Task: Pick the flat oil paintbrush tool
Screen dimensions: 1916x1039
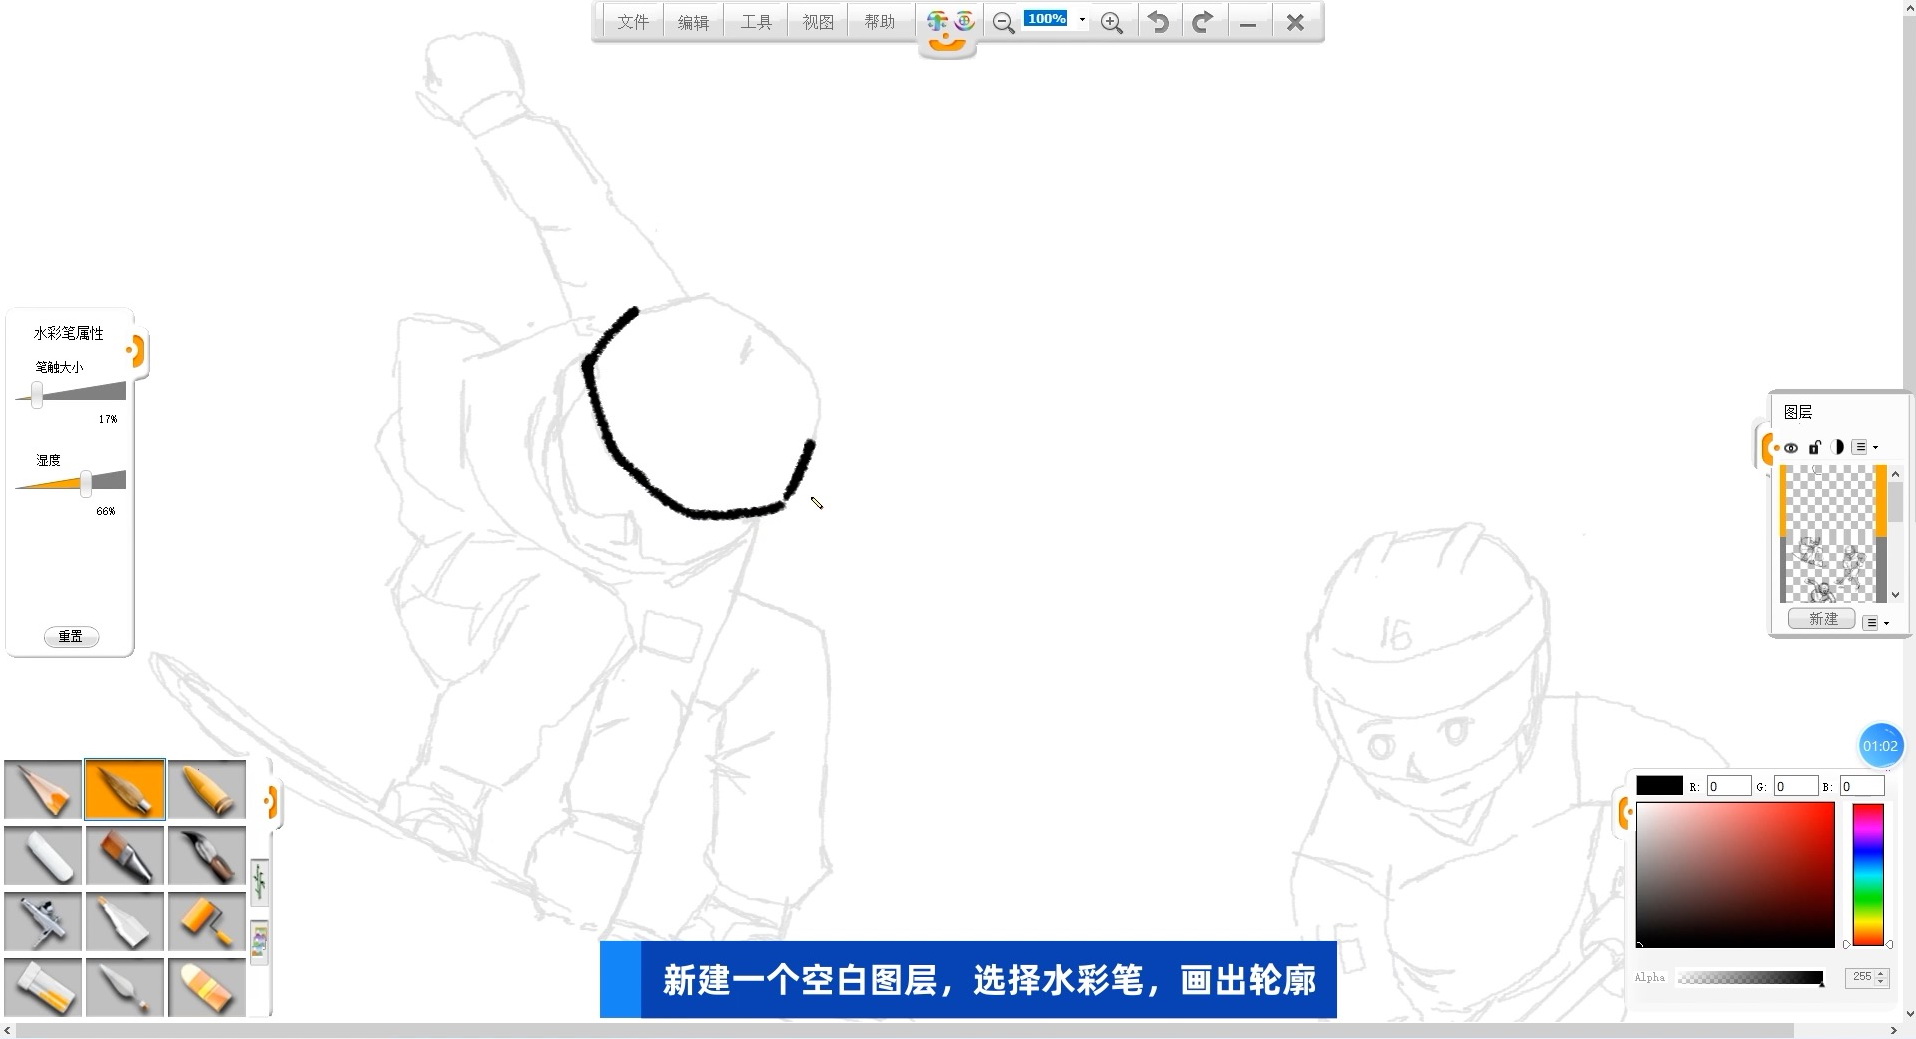Action: 125,855
